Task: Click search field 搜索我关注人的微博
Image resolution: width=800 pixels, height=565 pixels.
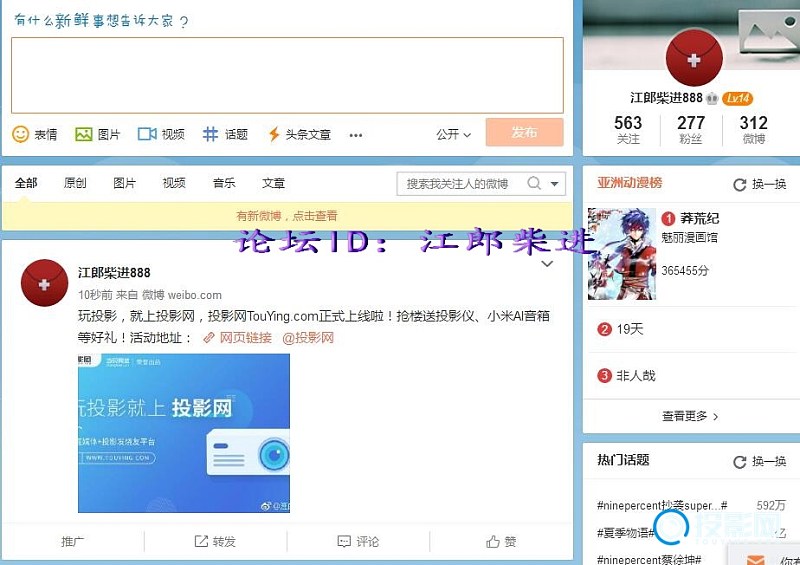Action: click(x=459, y=184)
